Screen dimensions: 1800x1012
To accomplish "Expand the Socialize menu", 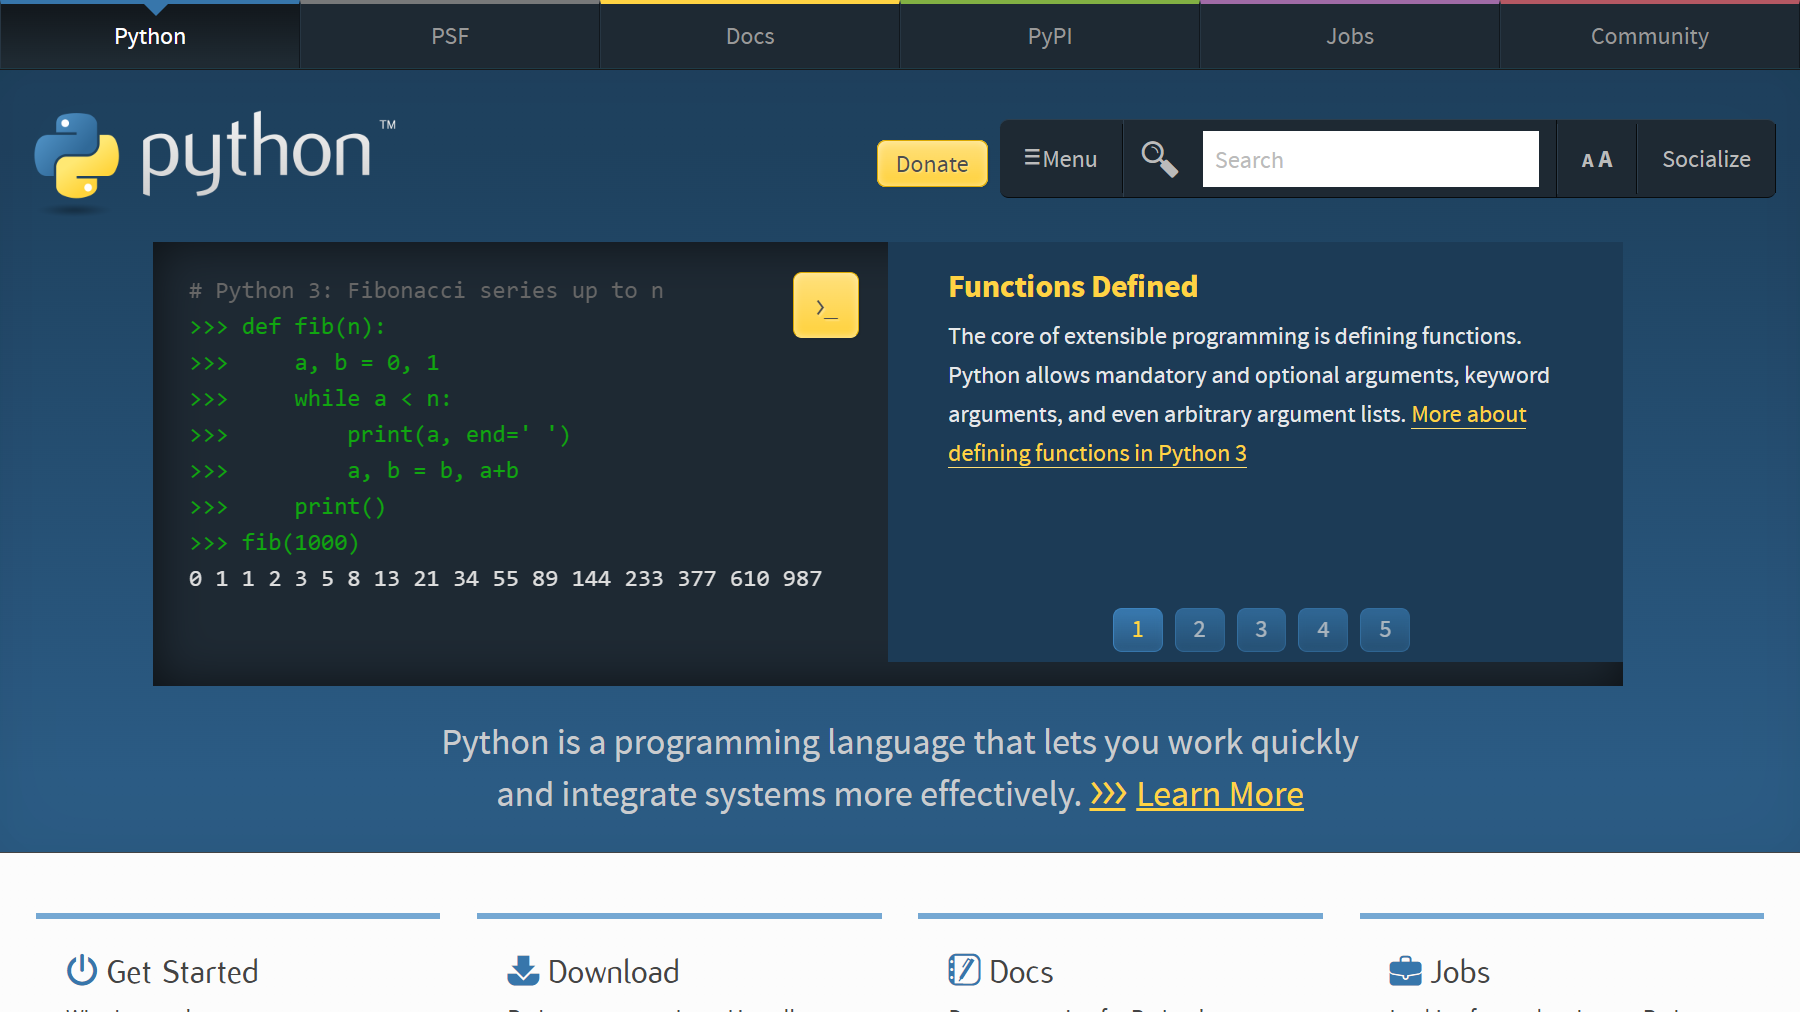I will pos(1706,158).
